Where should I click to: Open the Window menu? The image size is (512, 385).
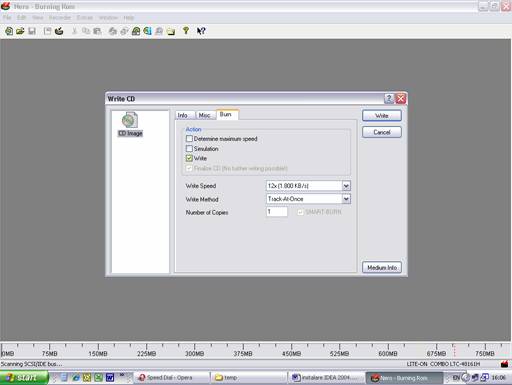pos(108,18)
